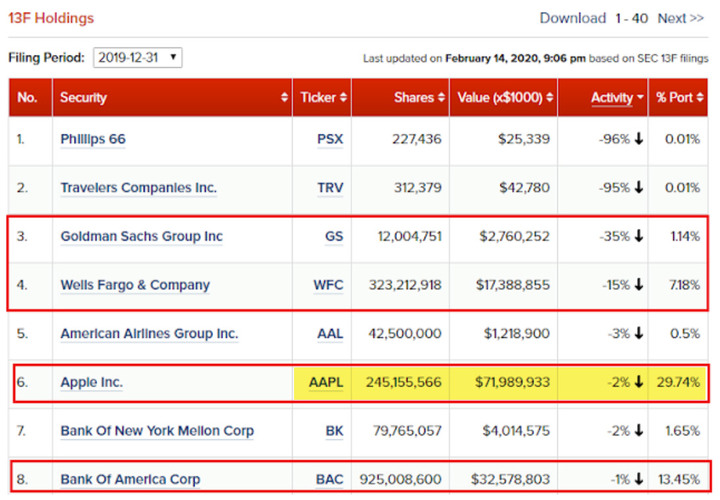The image size is (720, 500).
Task: Click the Download link
Action: [x=573, y=18]
